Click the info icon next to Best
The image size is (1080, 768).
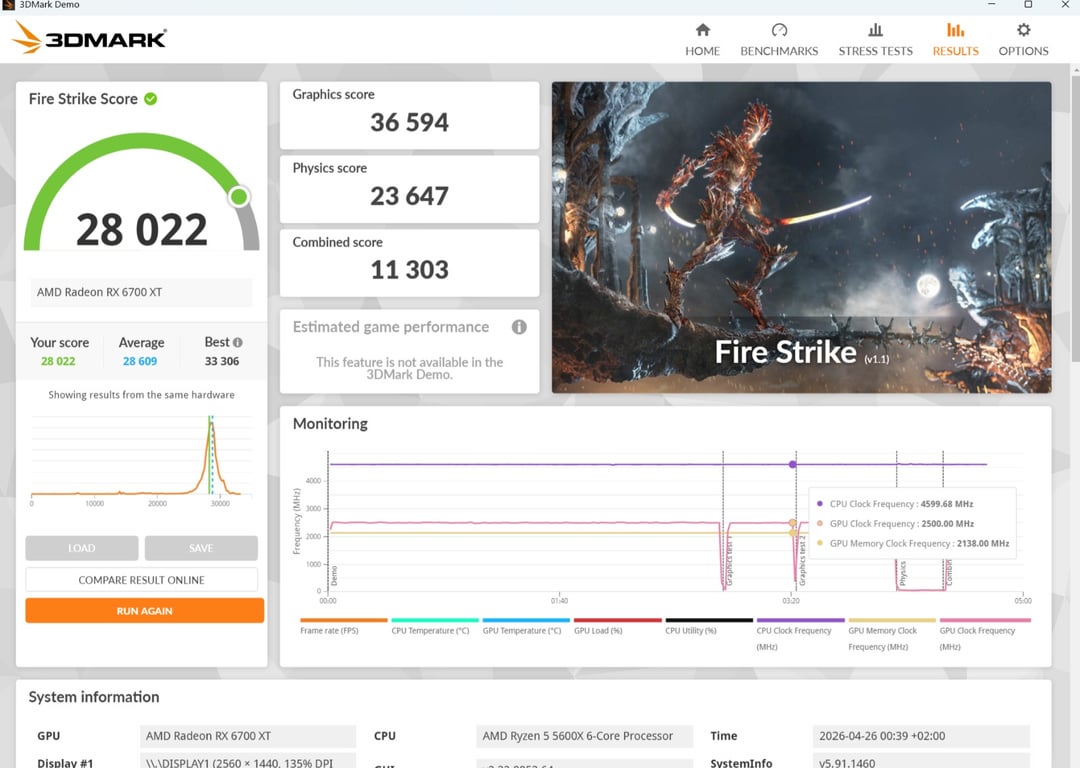point(238,343)
